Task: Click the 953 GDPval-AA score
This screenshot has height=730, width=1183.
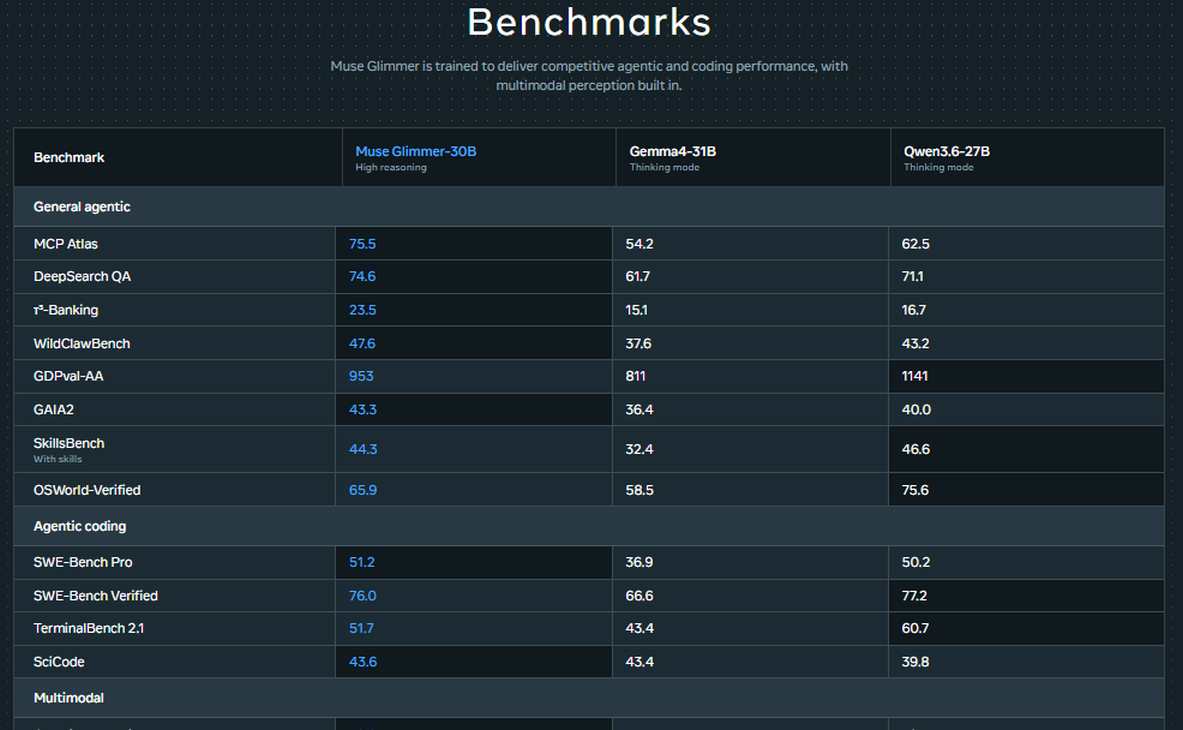Action: point(361,376)
